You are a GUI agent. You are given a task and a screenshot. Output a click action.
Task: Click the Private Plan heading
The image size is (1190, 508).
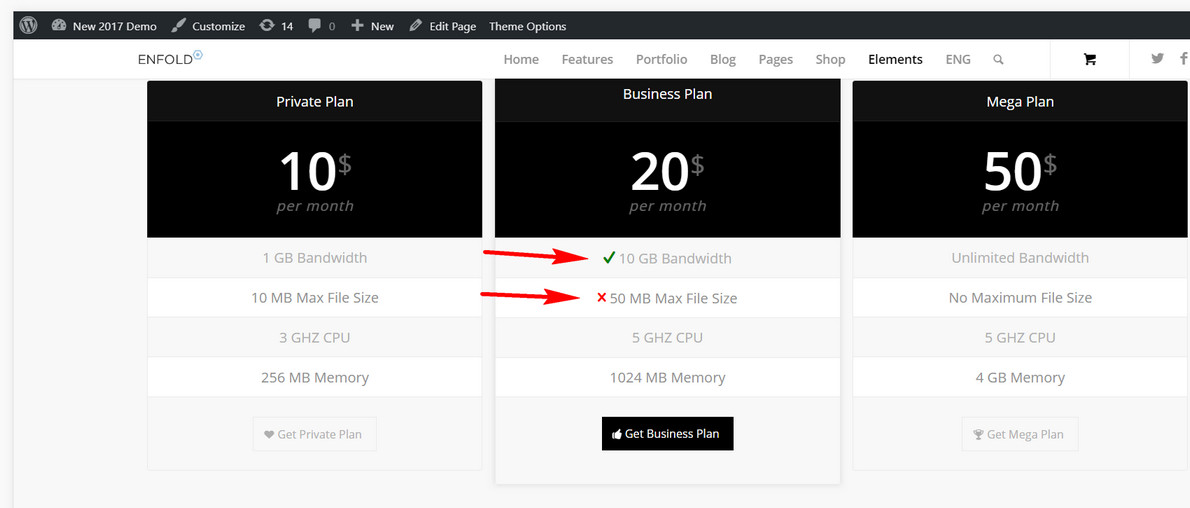pyautogui.click(x=314, y=101)
